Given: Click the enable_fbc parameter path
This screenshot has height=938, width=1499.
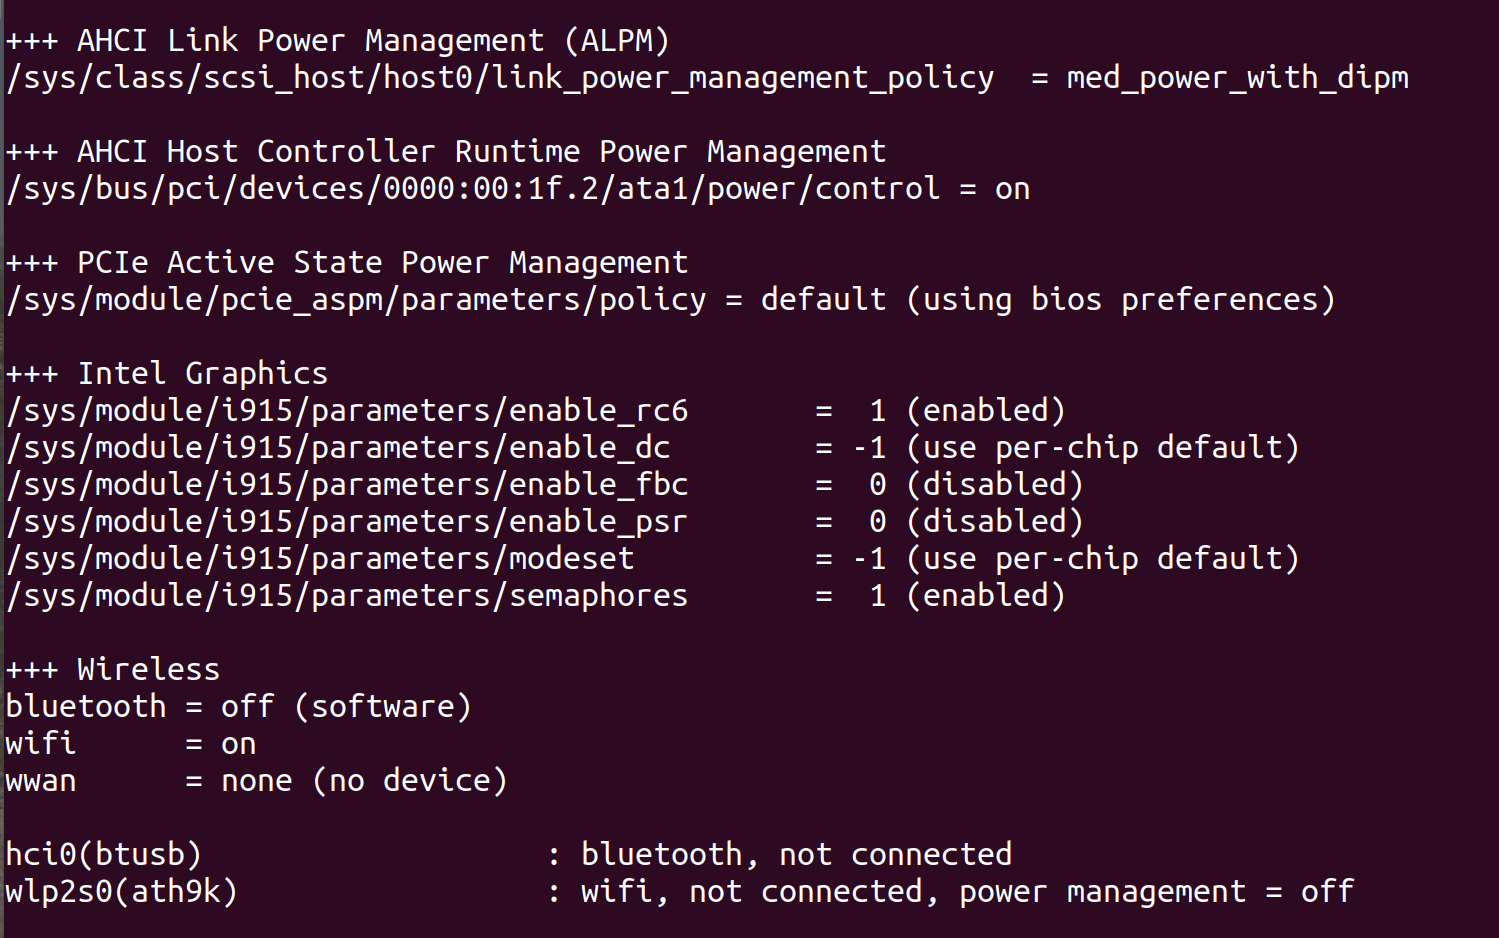Looking at the screenshot, I should tap(347, 485).
